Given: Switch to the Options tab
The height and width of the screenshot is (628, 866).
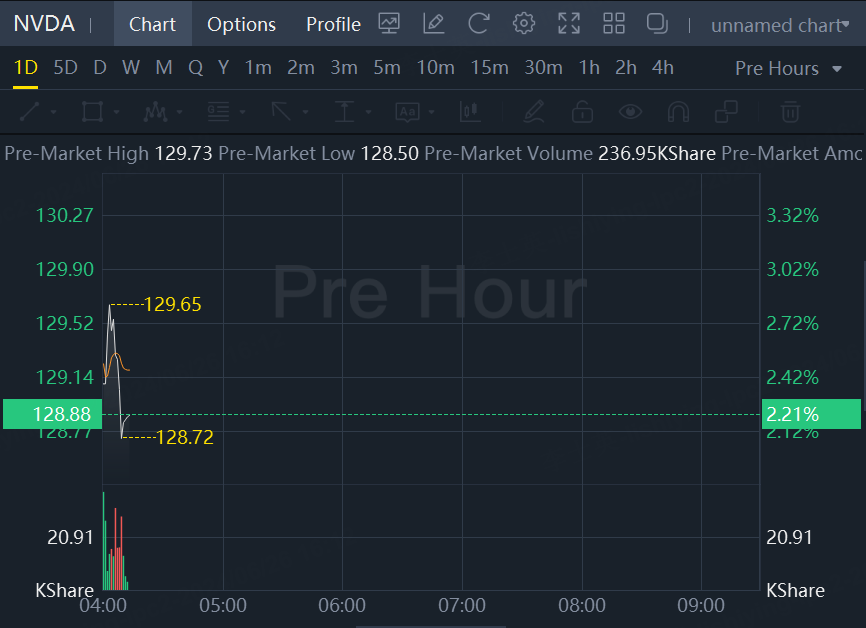Looking at the screenshot, I should click(x=241, y=24).
